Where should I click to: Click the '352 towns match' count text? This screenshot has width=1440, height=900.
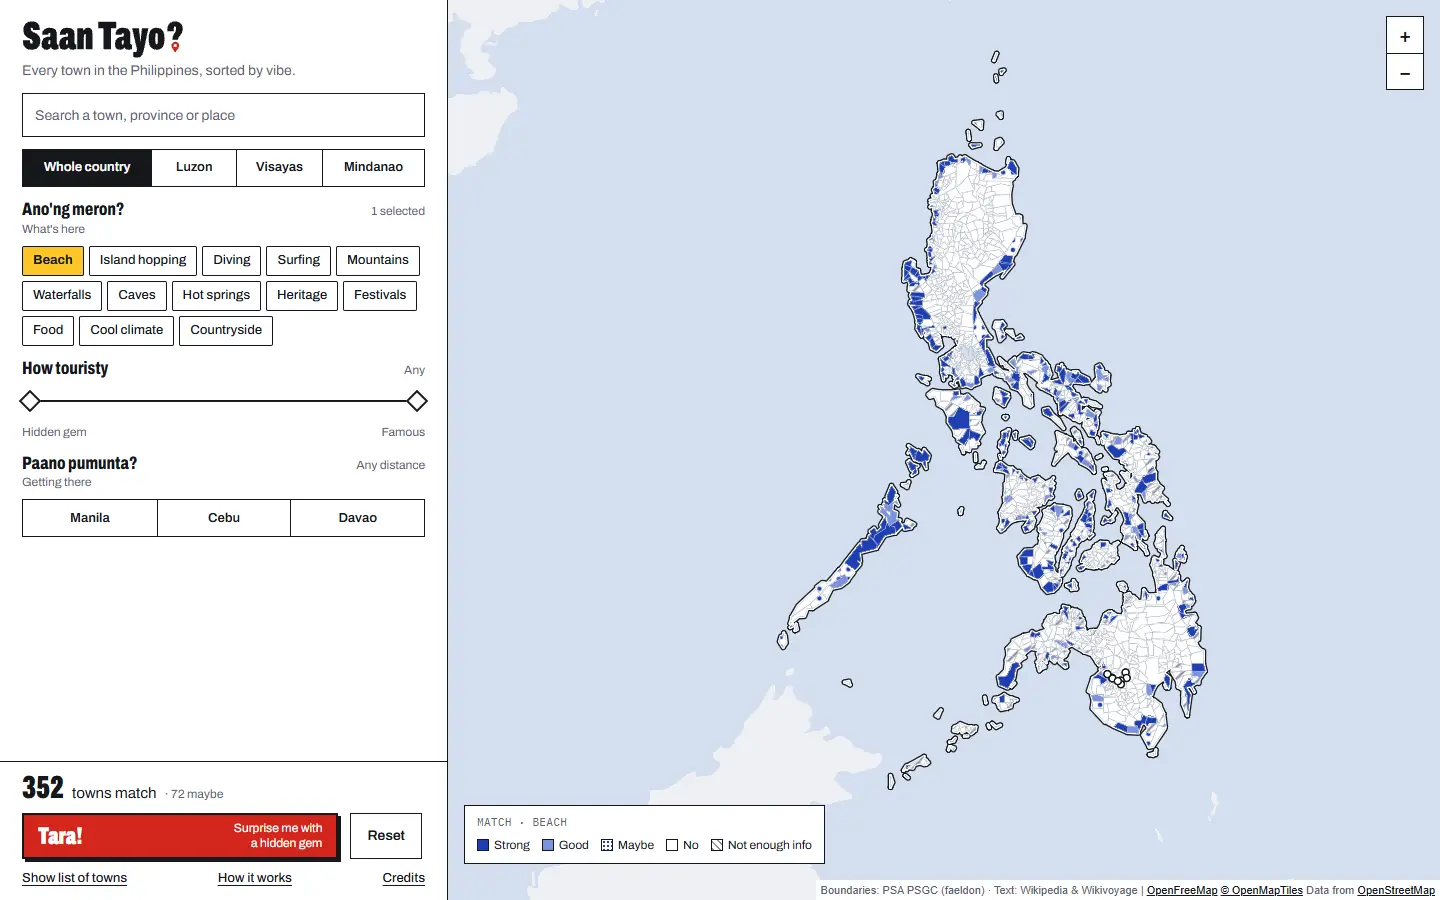(89, 789)
